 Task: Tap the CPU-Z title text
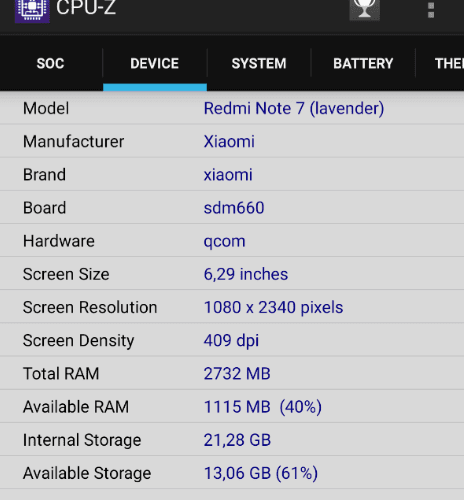tap(86, 8)
